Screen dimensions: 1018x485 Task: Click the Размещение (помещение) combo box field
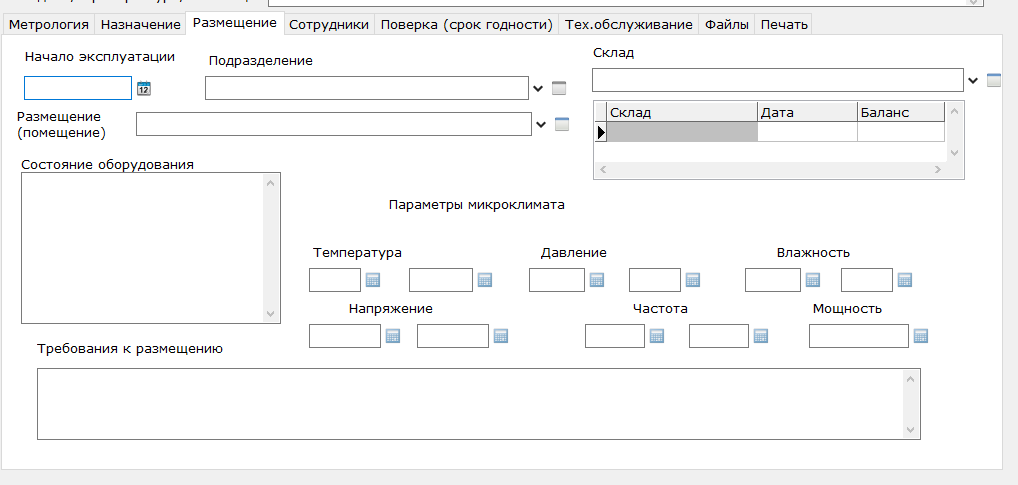tap(334, 124)
